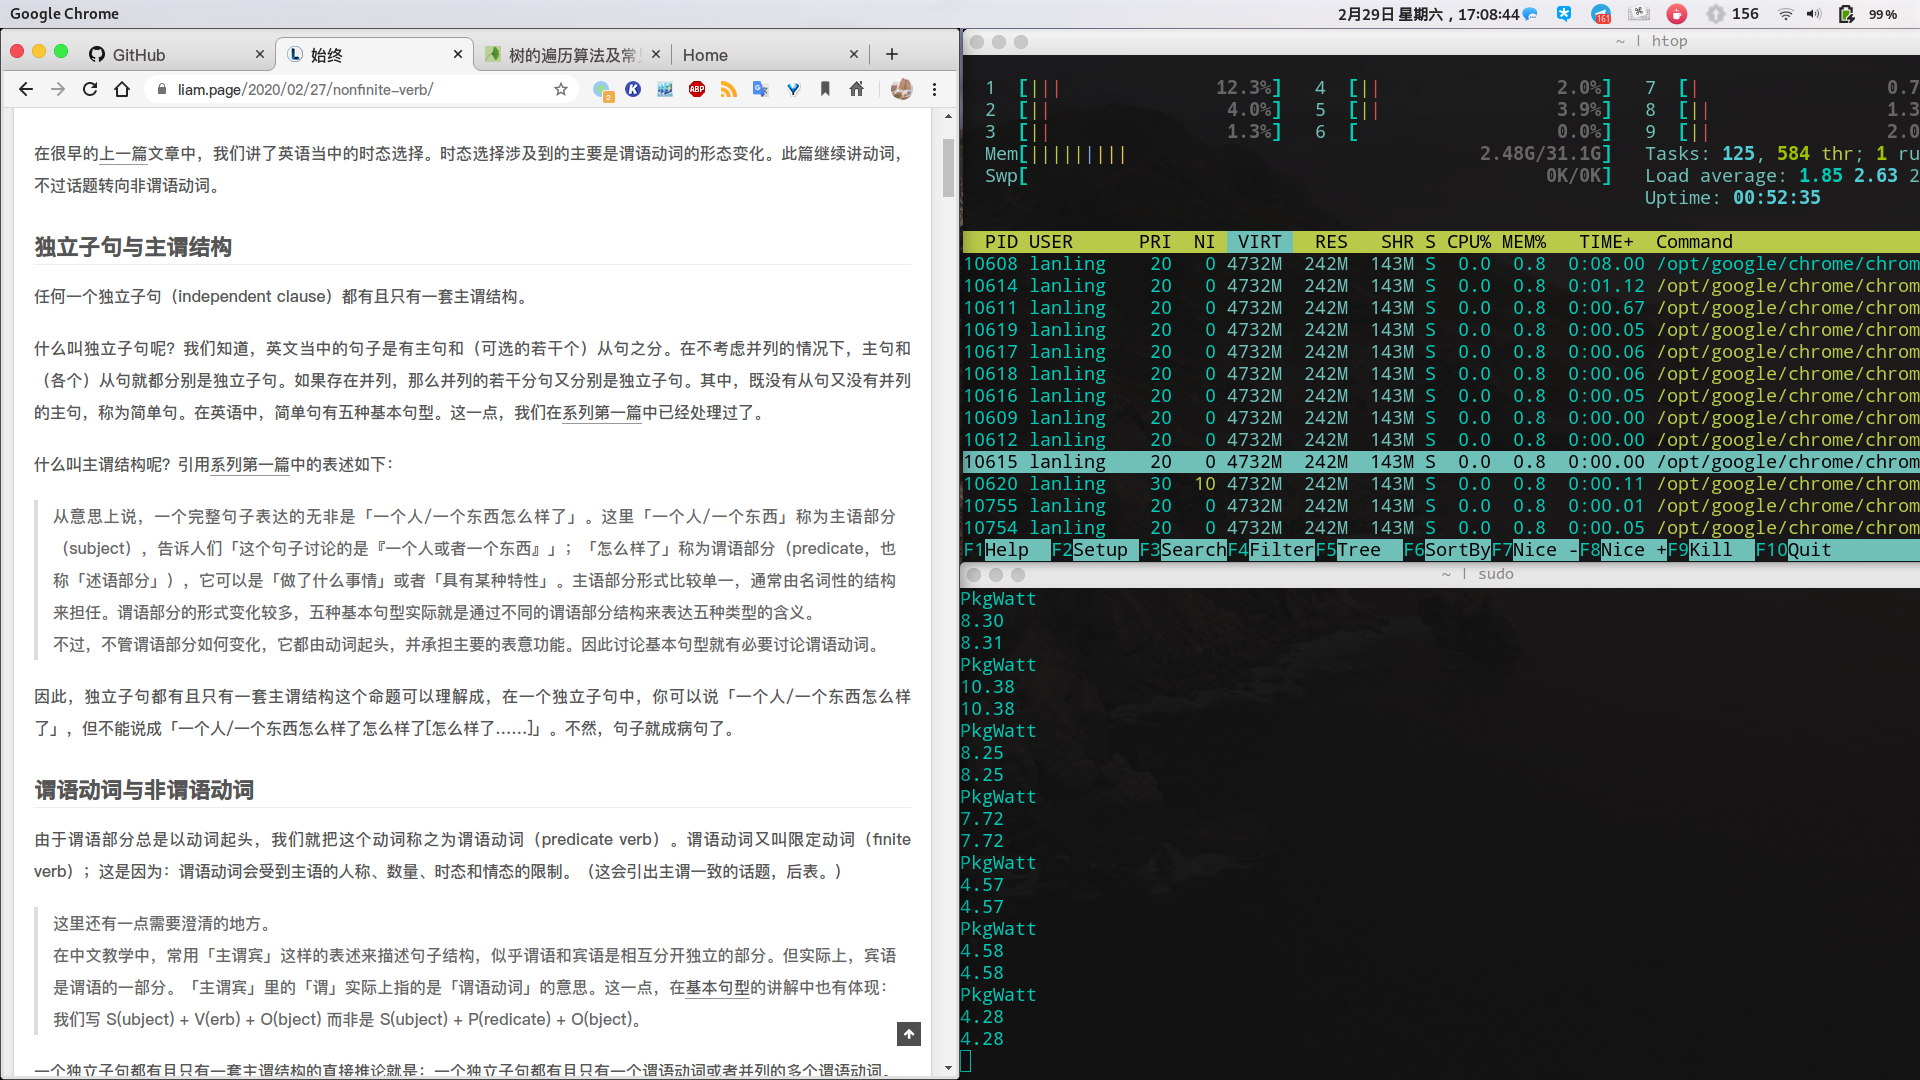Open the Wi-Fi network menu
Screen dimensions: 1920x1080
1785,14
